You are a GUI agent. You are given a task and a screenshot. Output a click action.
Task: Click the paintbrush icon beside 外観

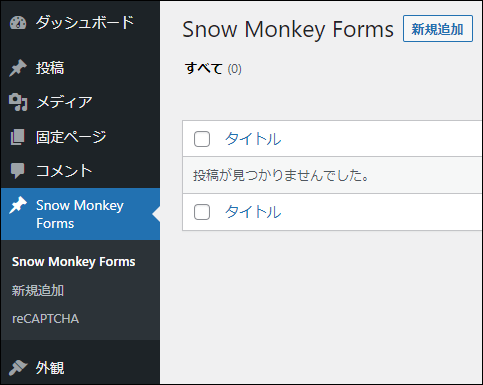point(18,368)
